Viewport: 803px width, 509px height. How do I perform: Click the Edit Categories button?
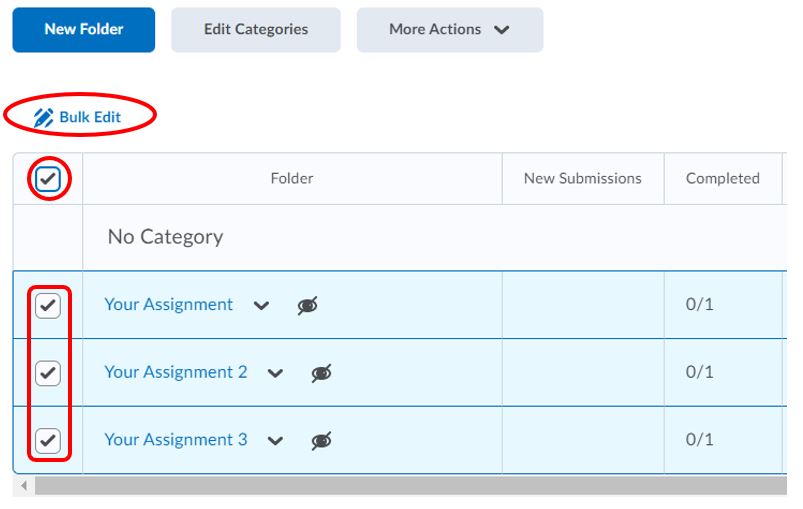tap(255, 30)
